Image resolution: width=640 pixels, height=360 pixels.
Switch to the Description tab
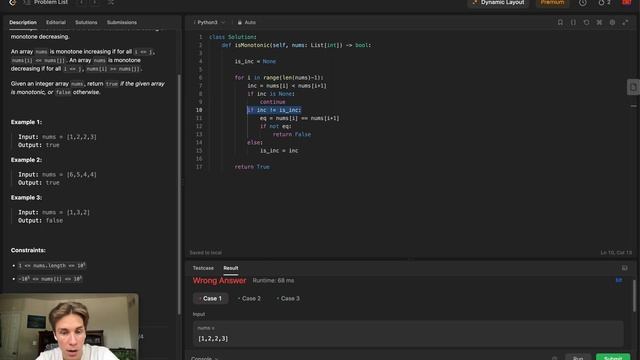23,22
